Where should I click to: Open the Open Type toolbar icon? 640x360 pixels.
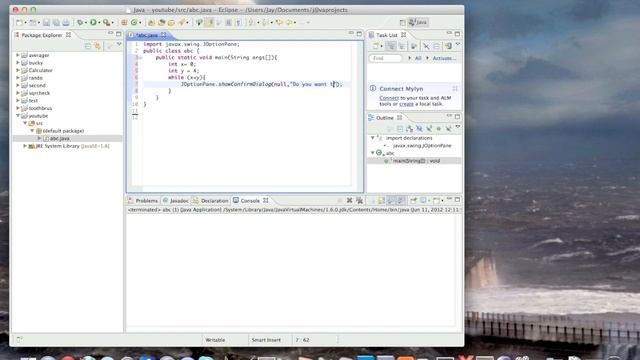[151, 22]
